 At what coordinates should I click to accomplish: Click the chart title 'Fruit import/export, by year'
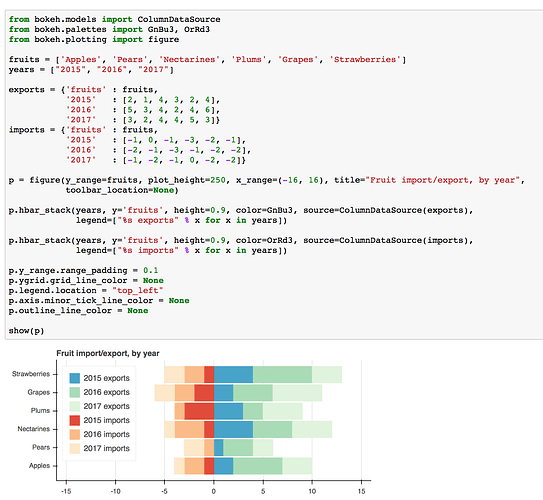tap(108, 354)
